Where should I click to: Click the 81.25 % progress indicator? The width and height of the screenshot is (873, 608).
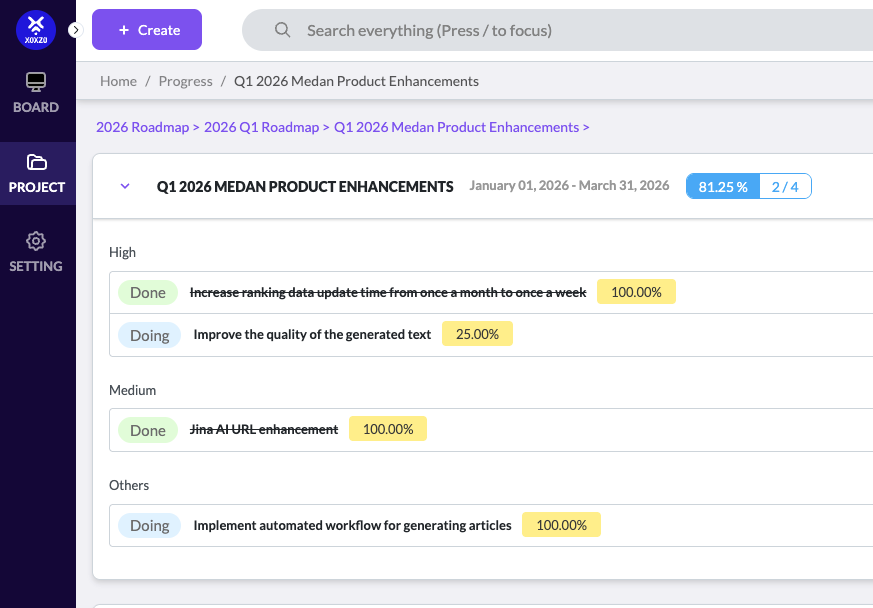723,187
